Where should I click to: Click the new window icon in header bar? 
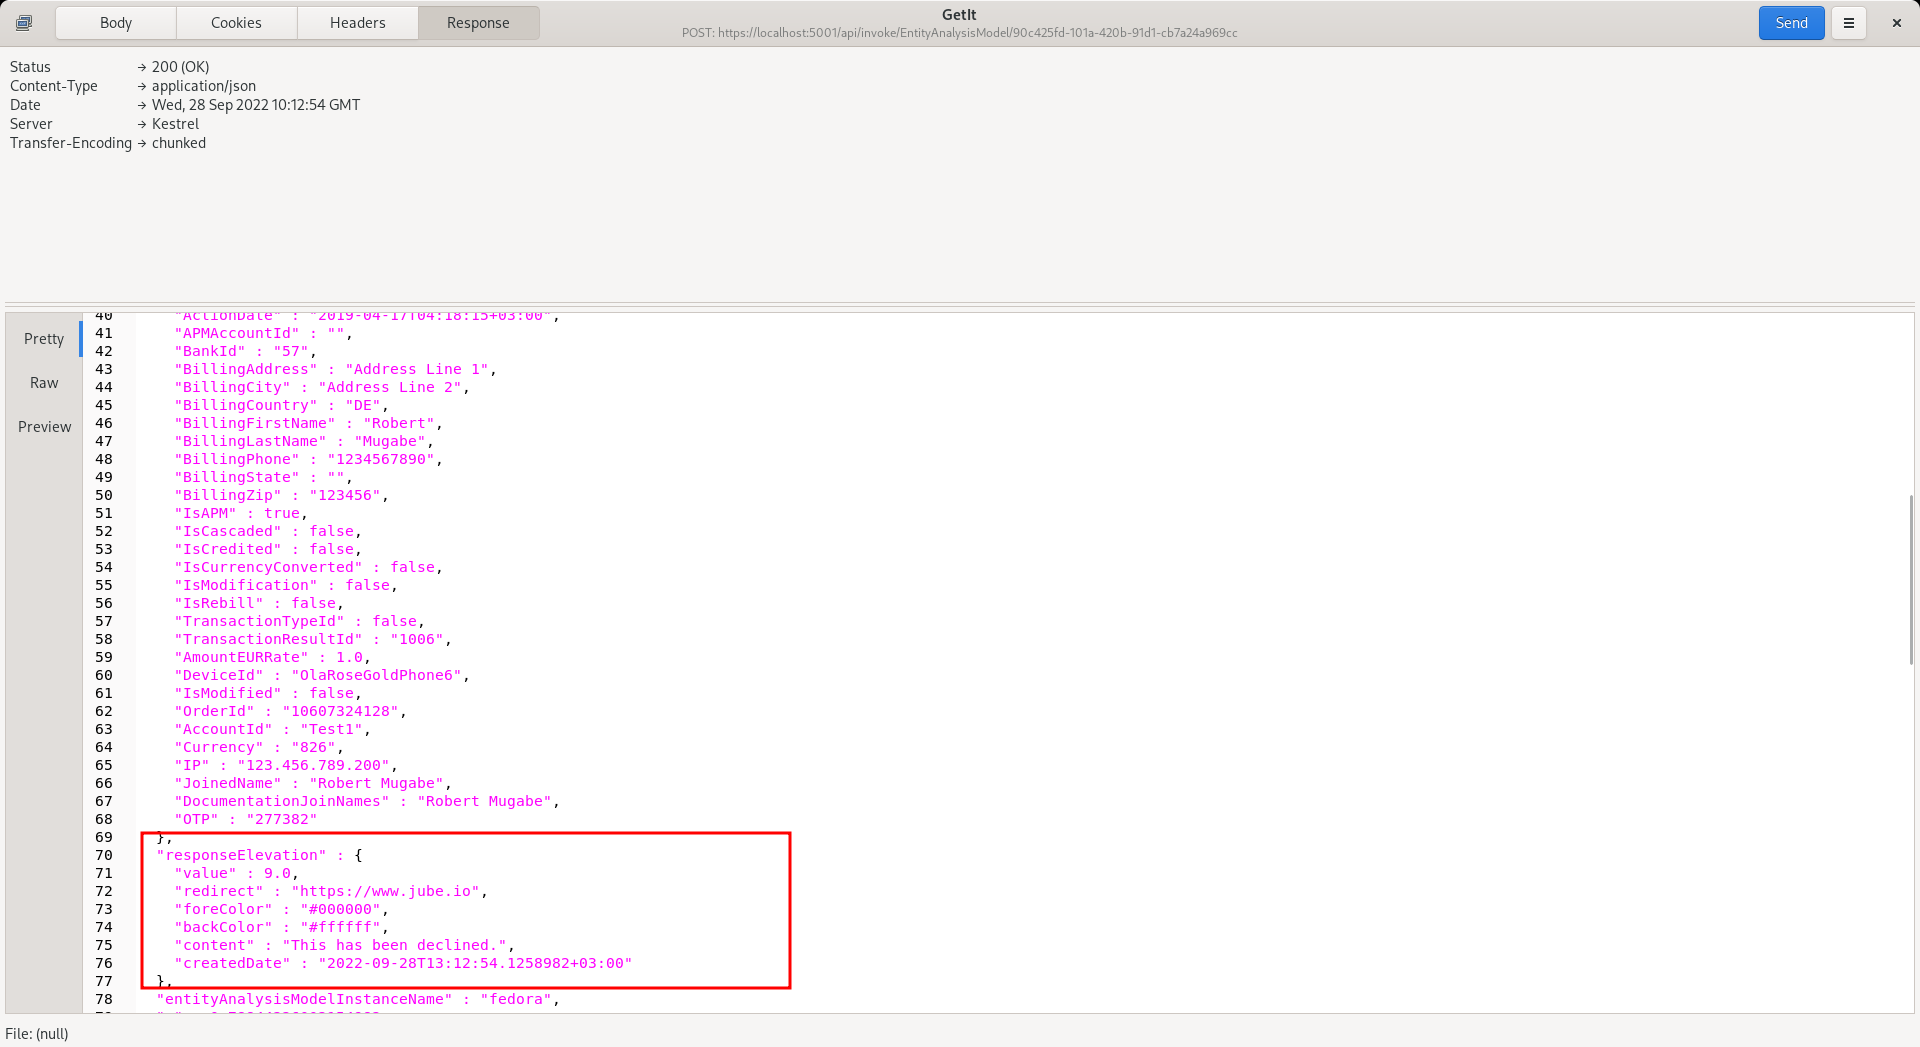click(24, 23)
